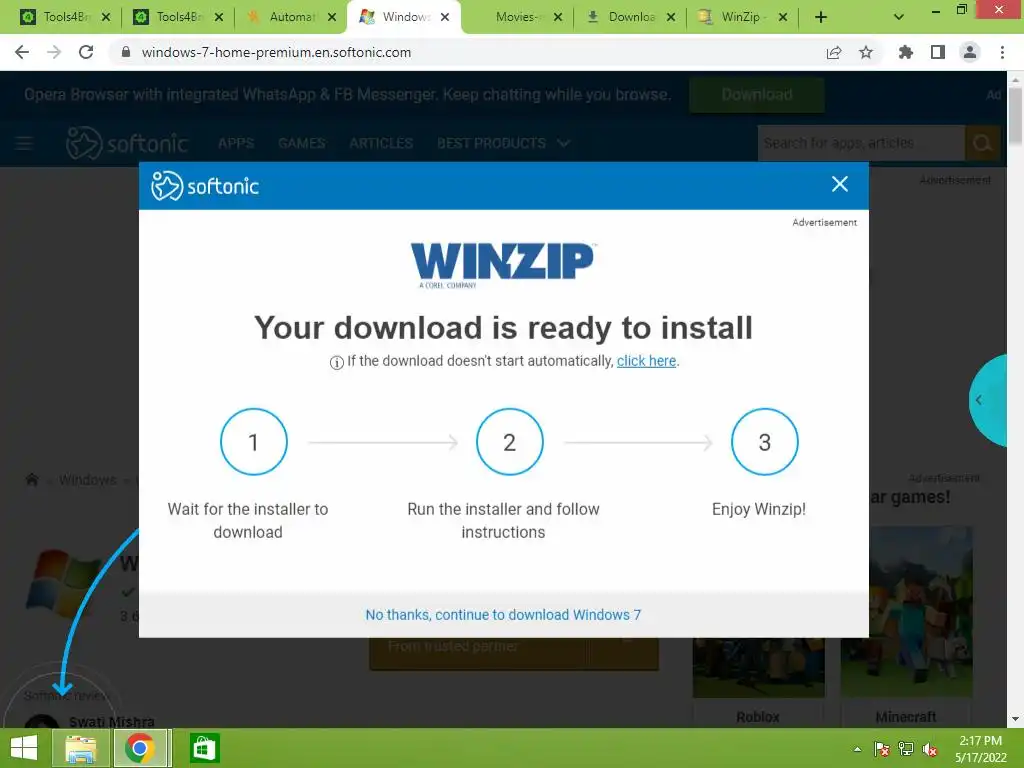View site security lock info
The image size is (1024, 768).
coord(126,52)
